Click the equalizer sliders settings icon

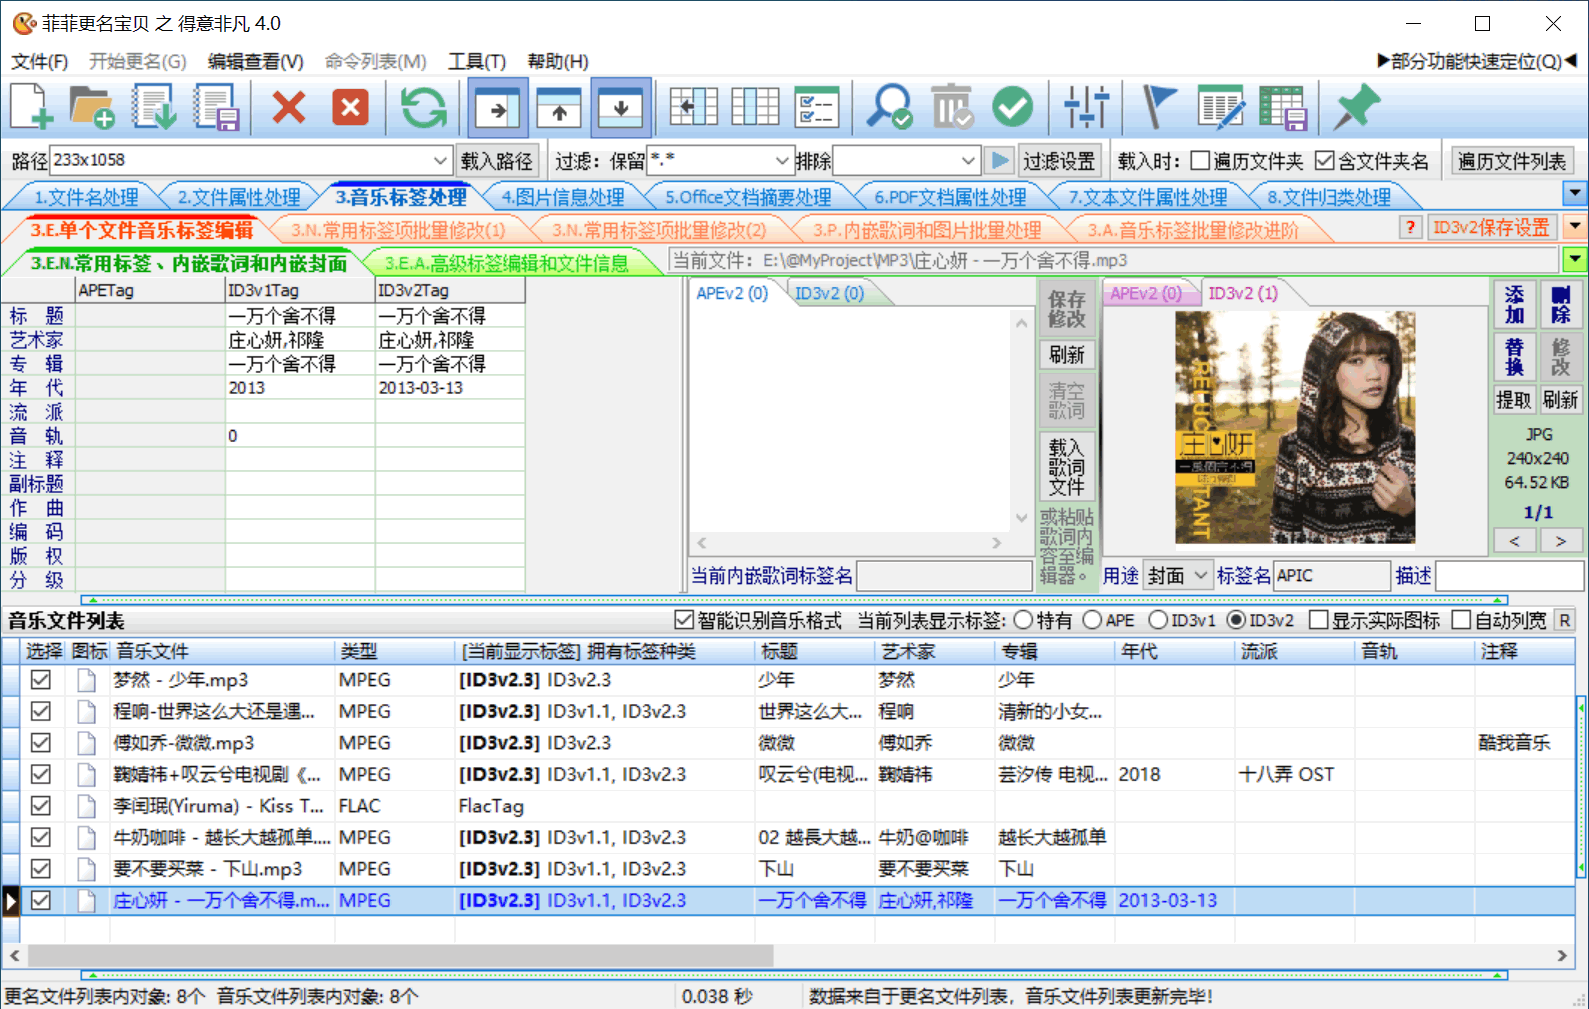(x=1086, y=107)
